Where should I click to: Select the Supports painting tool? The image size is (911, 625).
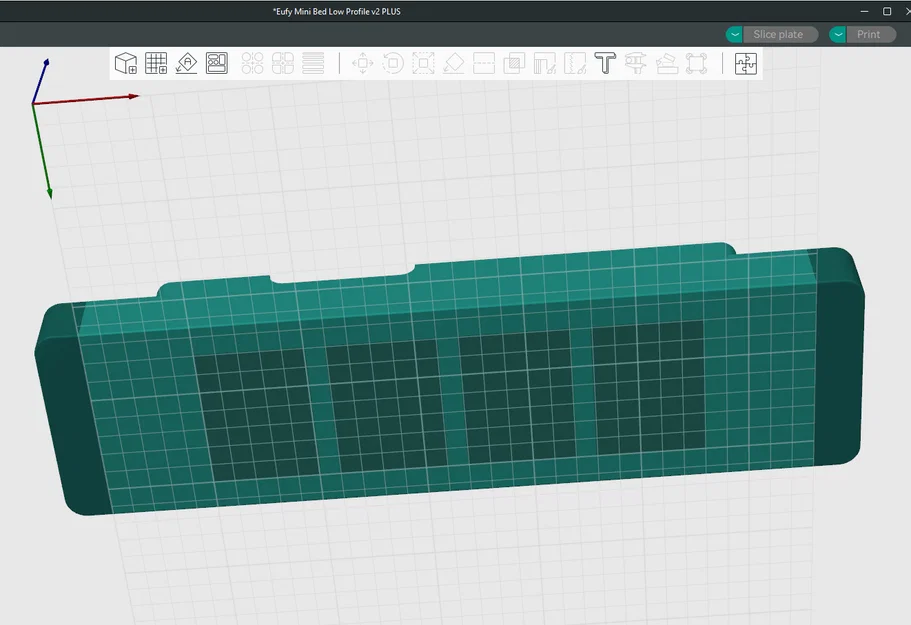pos(544,63)
